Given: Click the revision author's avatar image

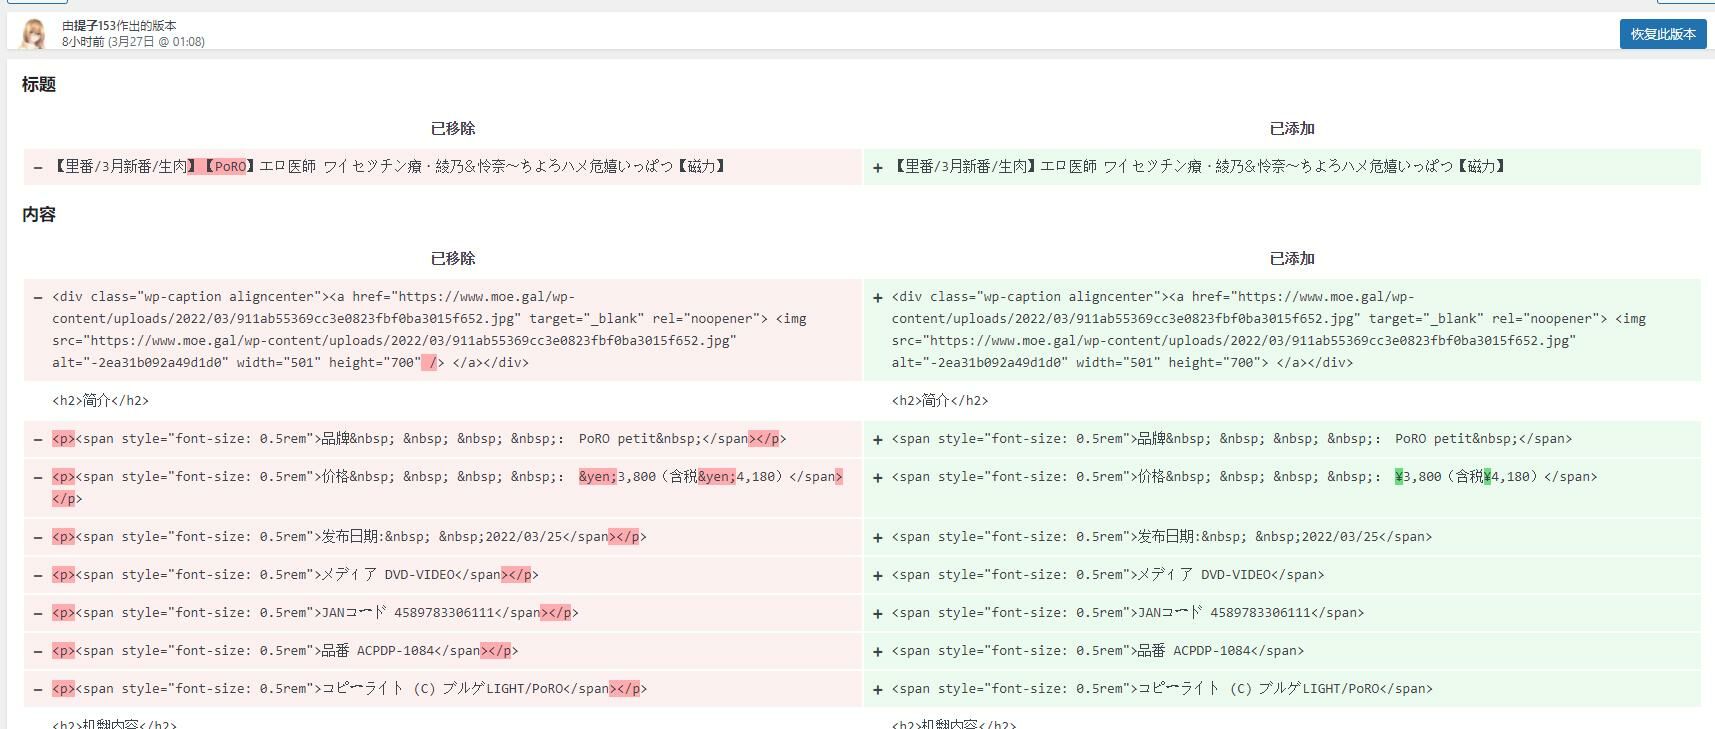Looking at the screenshot, I should click(34, 33).
